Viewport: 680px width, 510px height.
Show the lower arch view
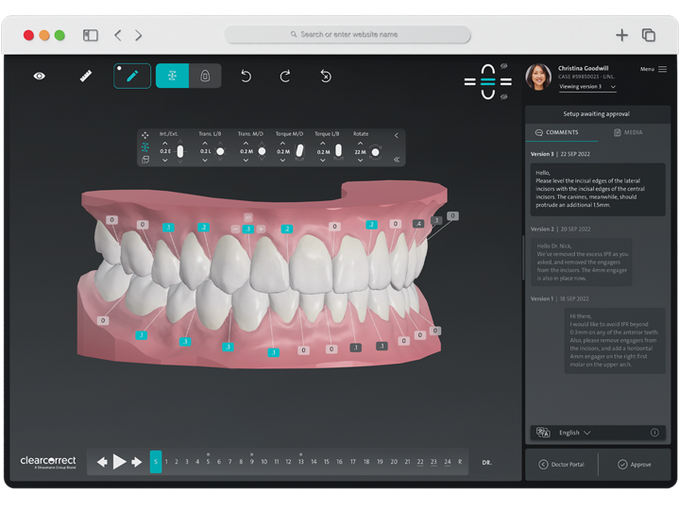pos(488,94)
